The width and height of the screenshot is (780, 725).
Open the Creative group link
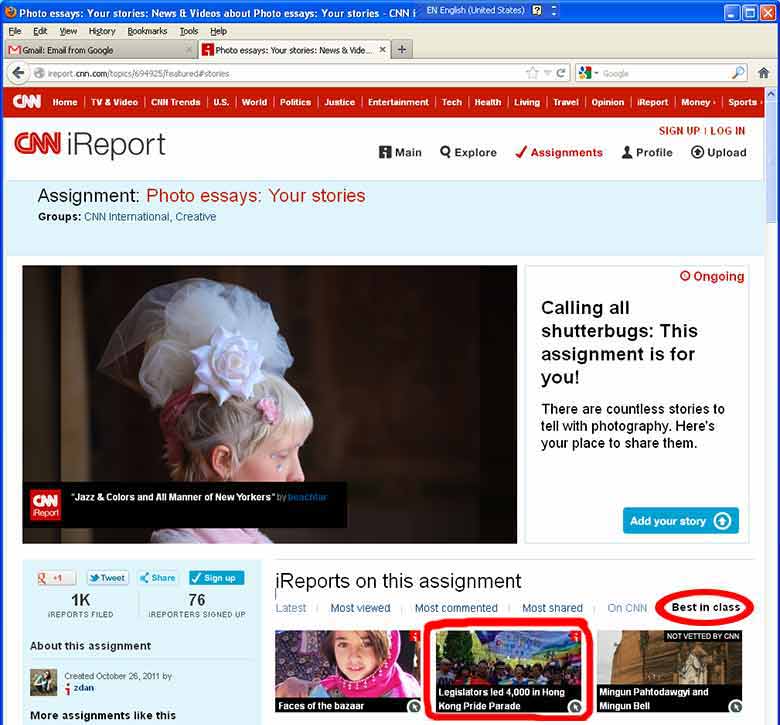tap(195, 217)
